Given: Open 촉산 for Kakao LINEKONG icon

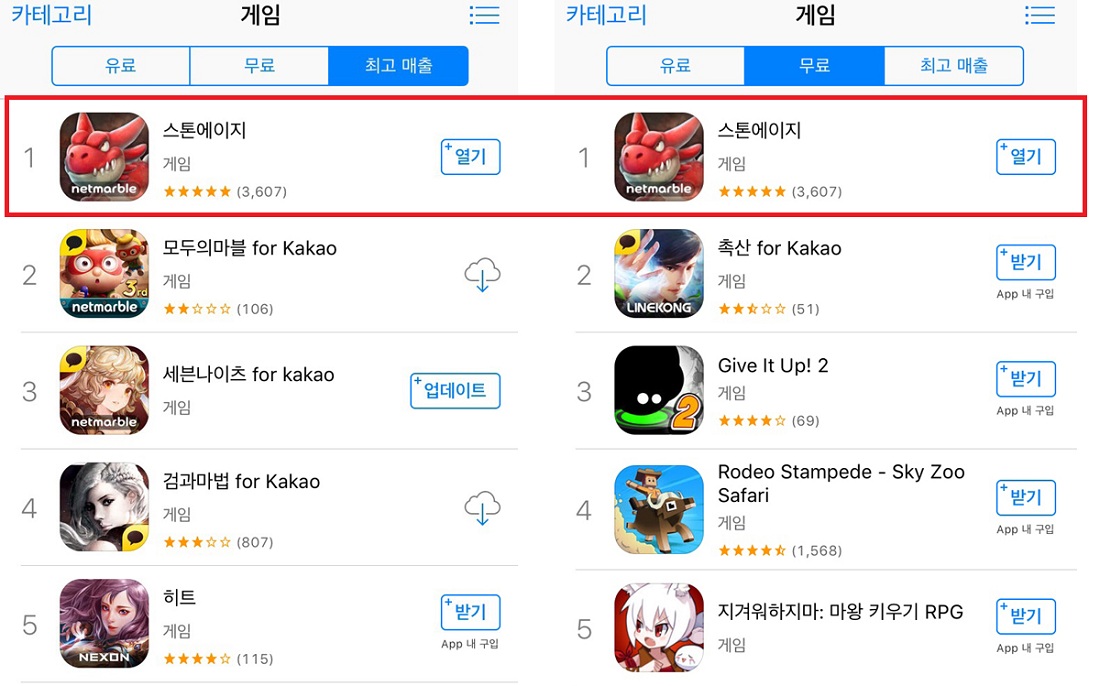Looking at the screenshot, I should (659, 274).
